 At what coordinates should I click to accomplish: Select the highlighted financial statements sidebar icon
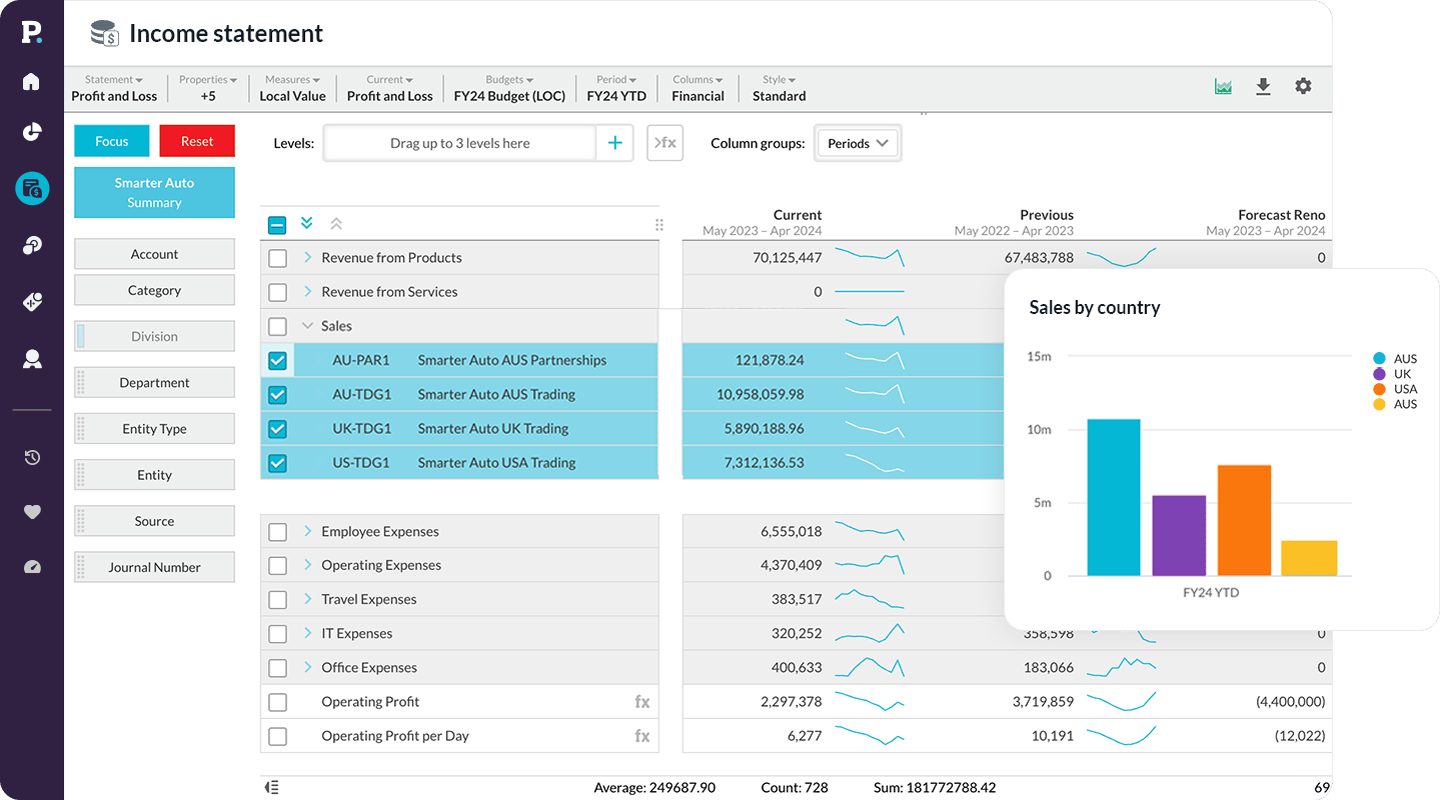pos(32,188)
